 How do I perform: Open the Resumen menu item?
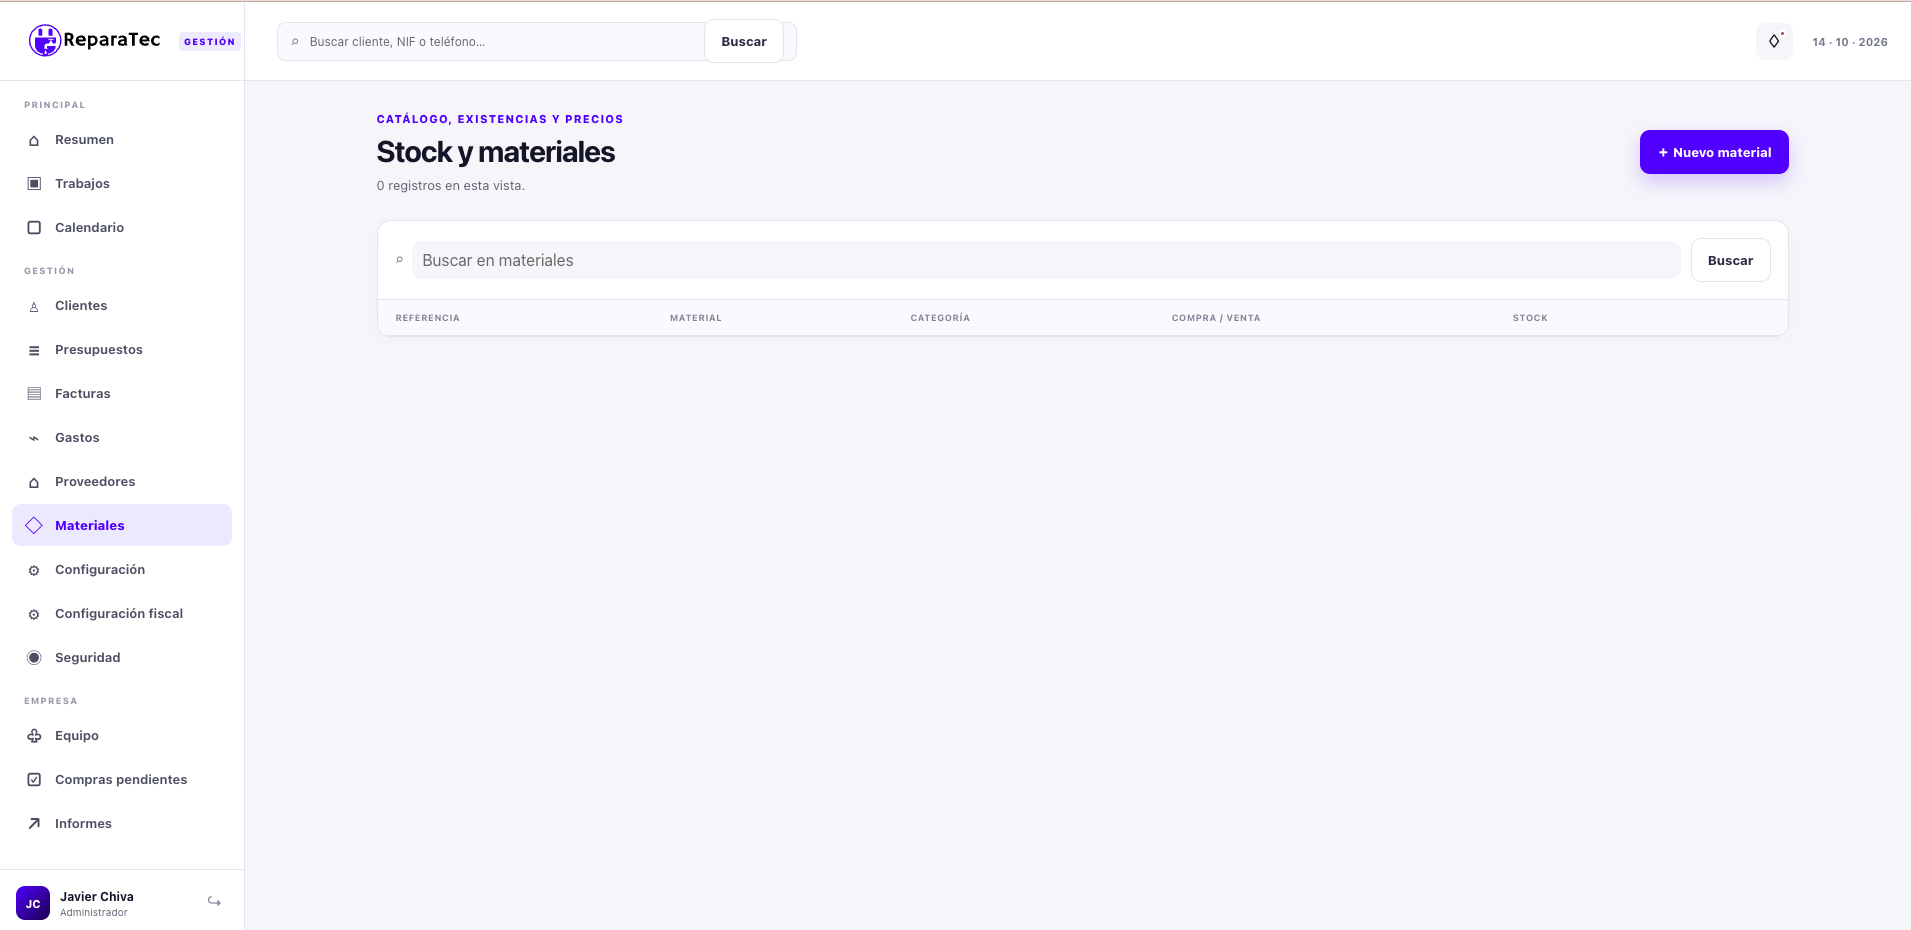tap(122, 140)
